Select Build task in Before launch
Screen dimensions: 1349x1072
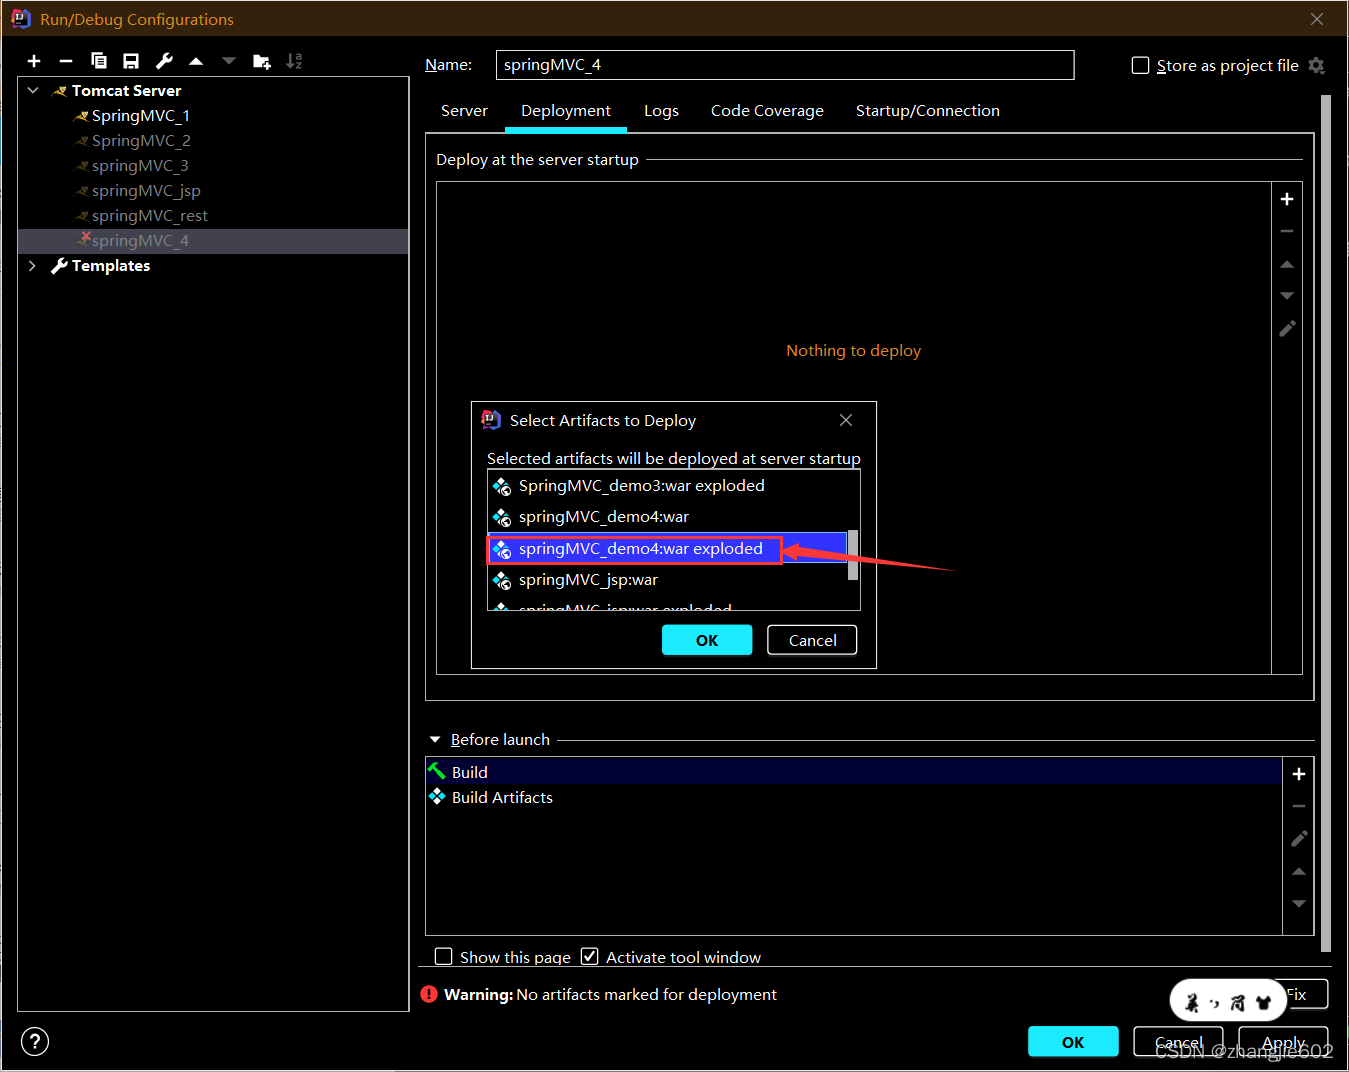pyautogui.click(x=854, y=772)
